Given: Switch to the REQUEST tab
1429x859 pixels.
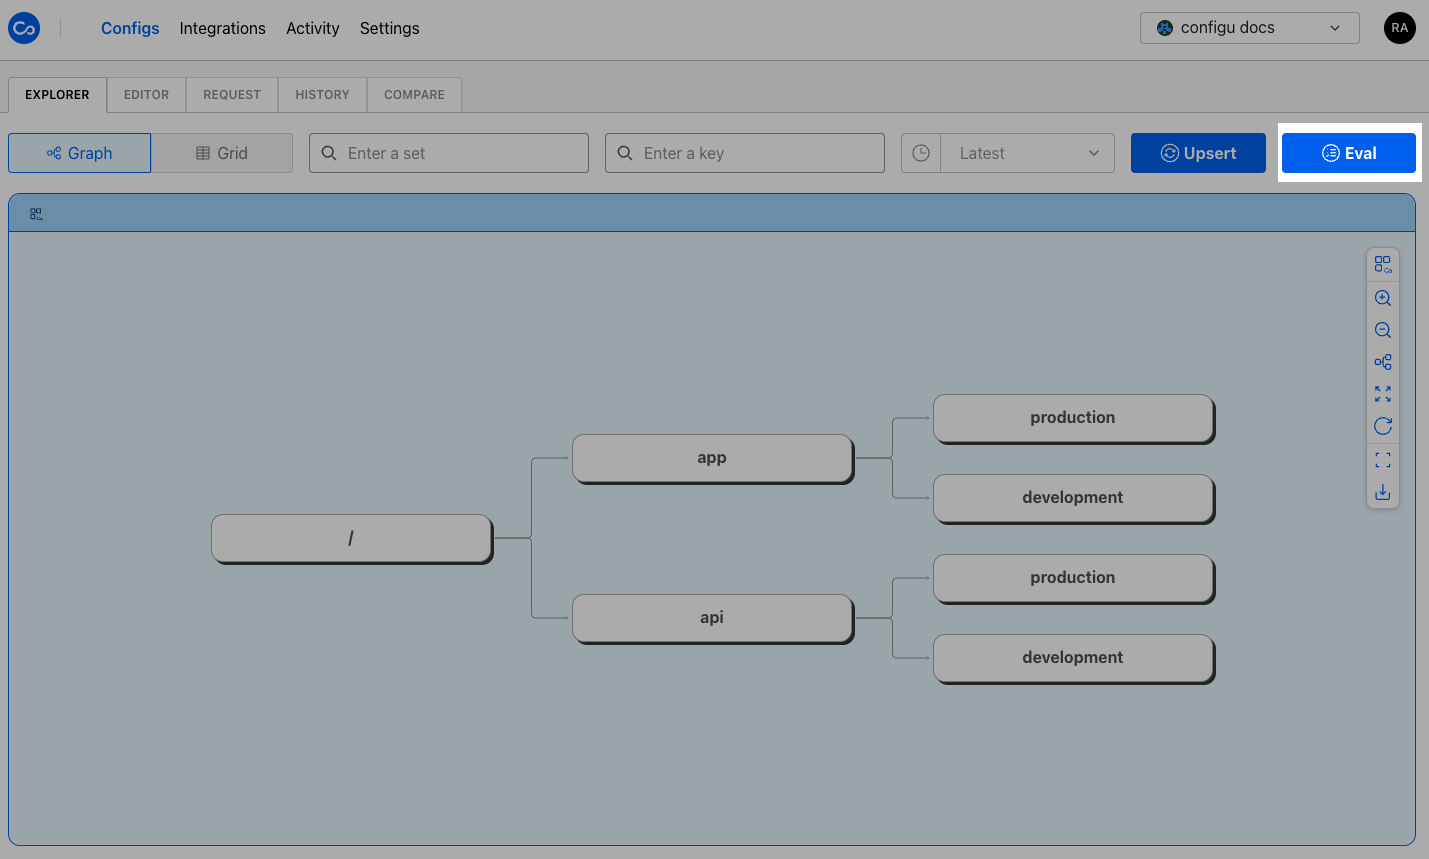Looking at the screenshot, I should pos(232,95).
